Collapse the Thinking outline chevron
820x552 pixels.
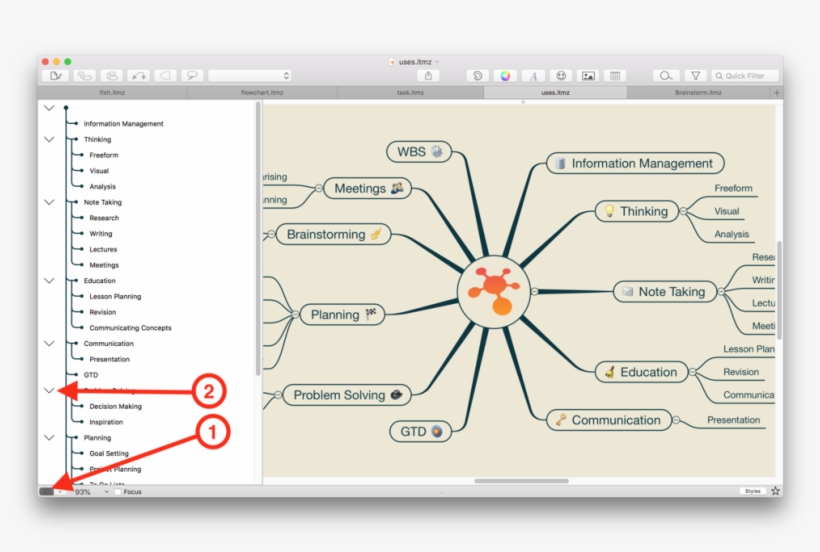[x=49, y=140]
